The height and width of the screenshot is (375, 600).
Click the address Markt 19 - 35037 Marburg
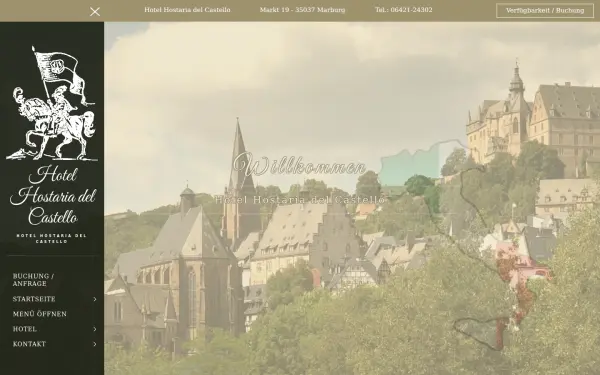click(x=302, y=10)
